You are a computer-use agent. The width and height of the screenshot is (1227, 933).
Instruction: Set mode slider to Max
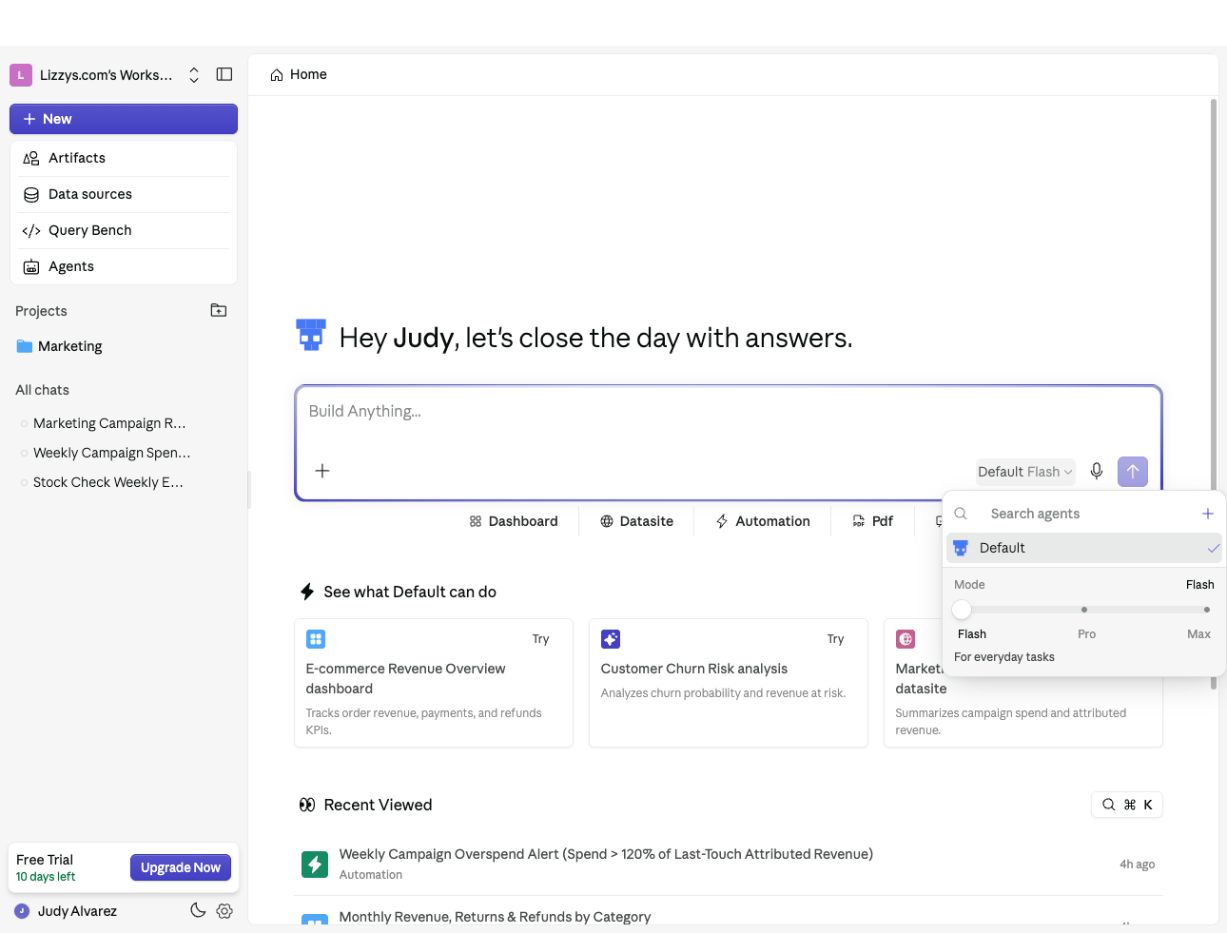[x=1206, y=609]
